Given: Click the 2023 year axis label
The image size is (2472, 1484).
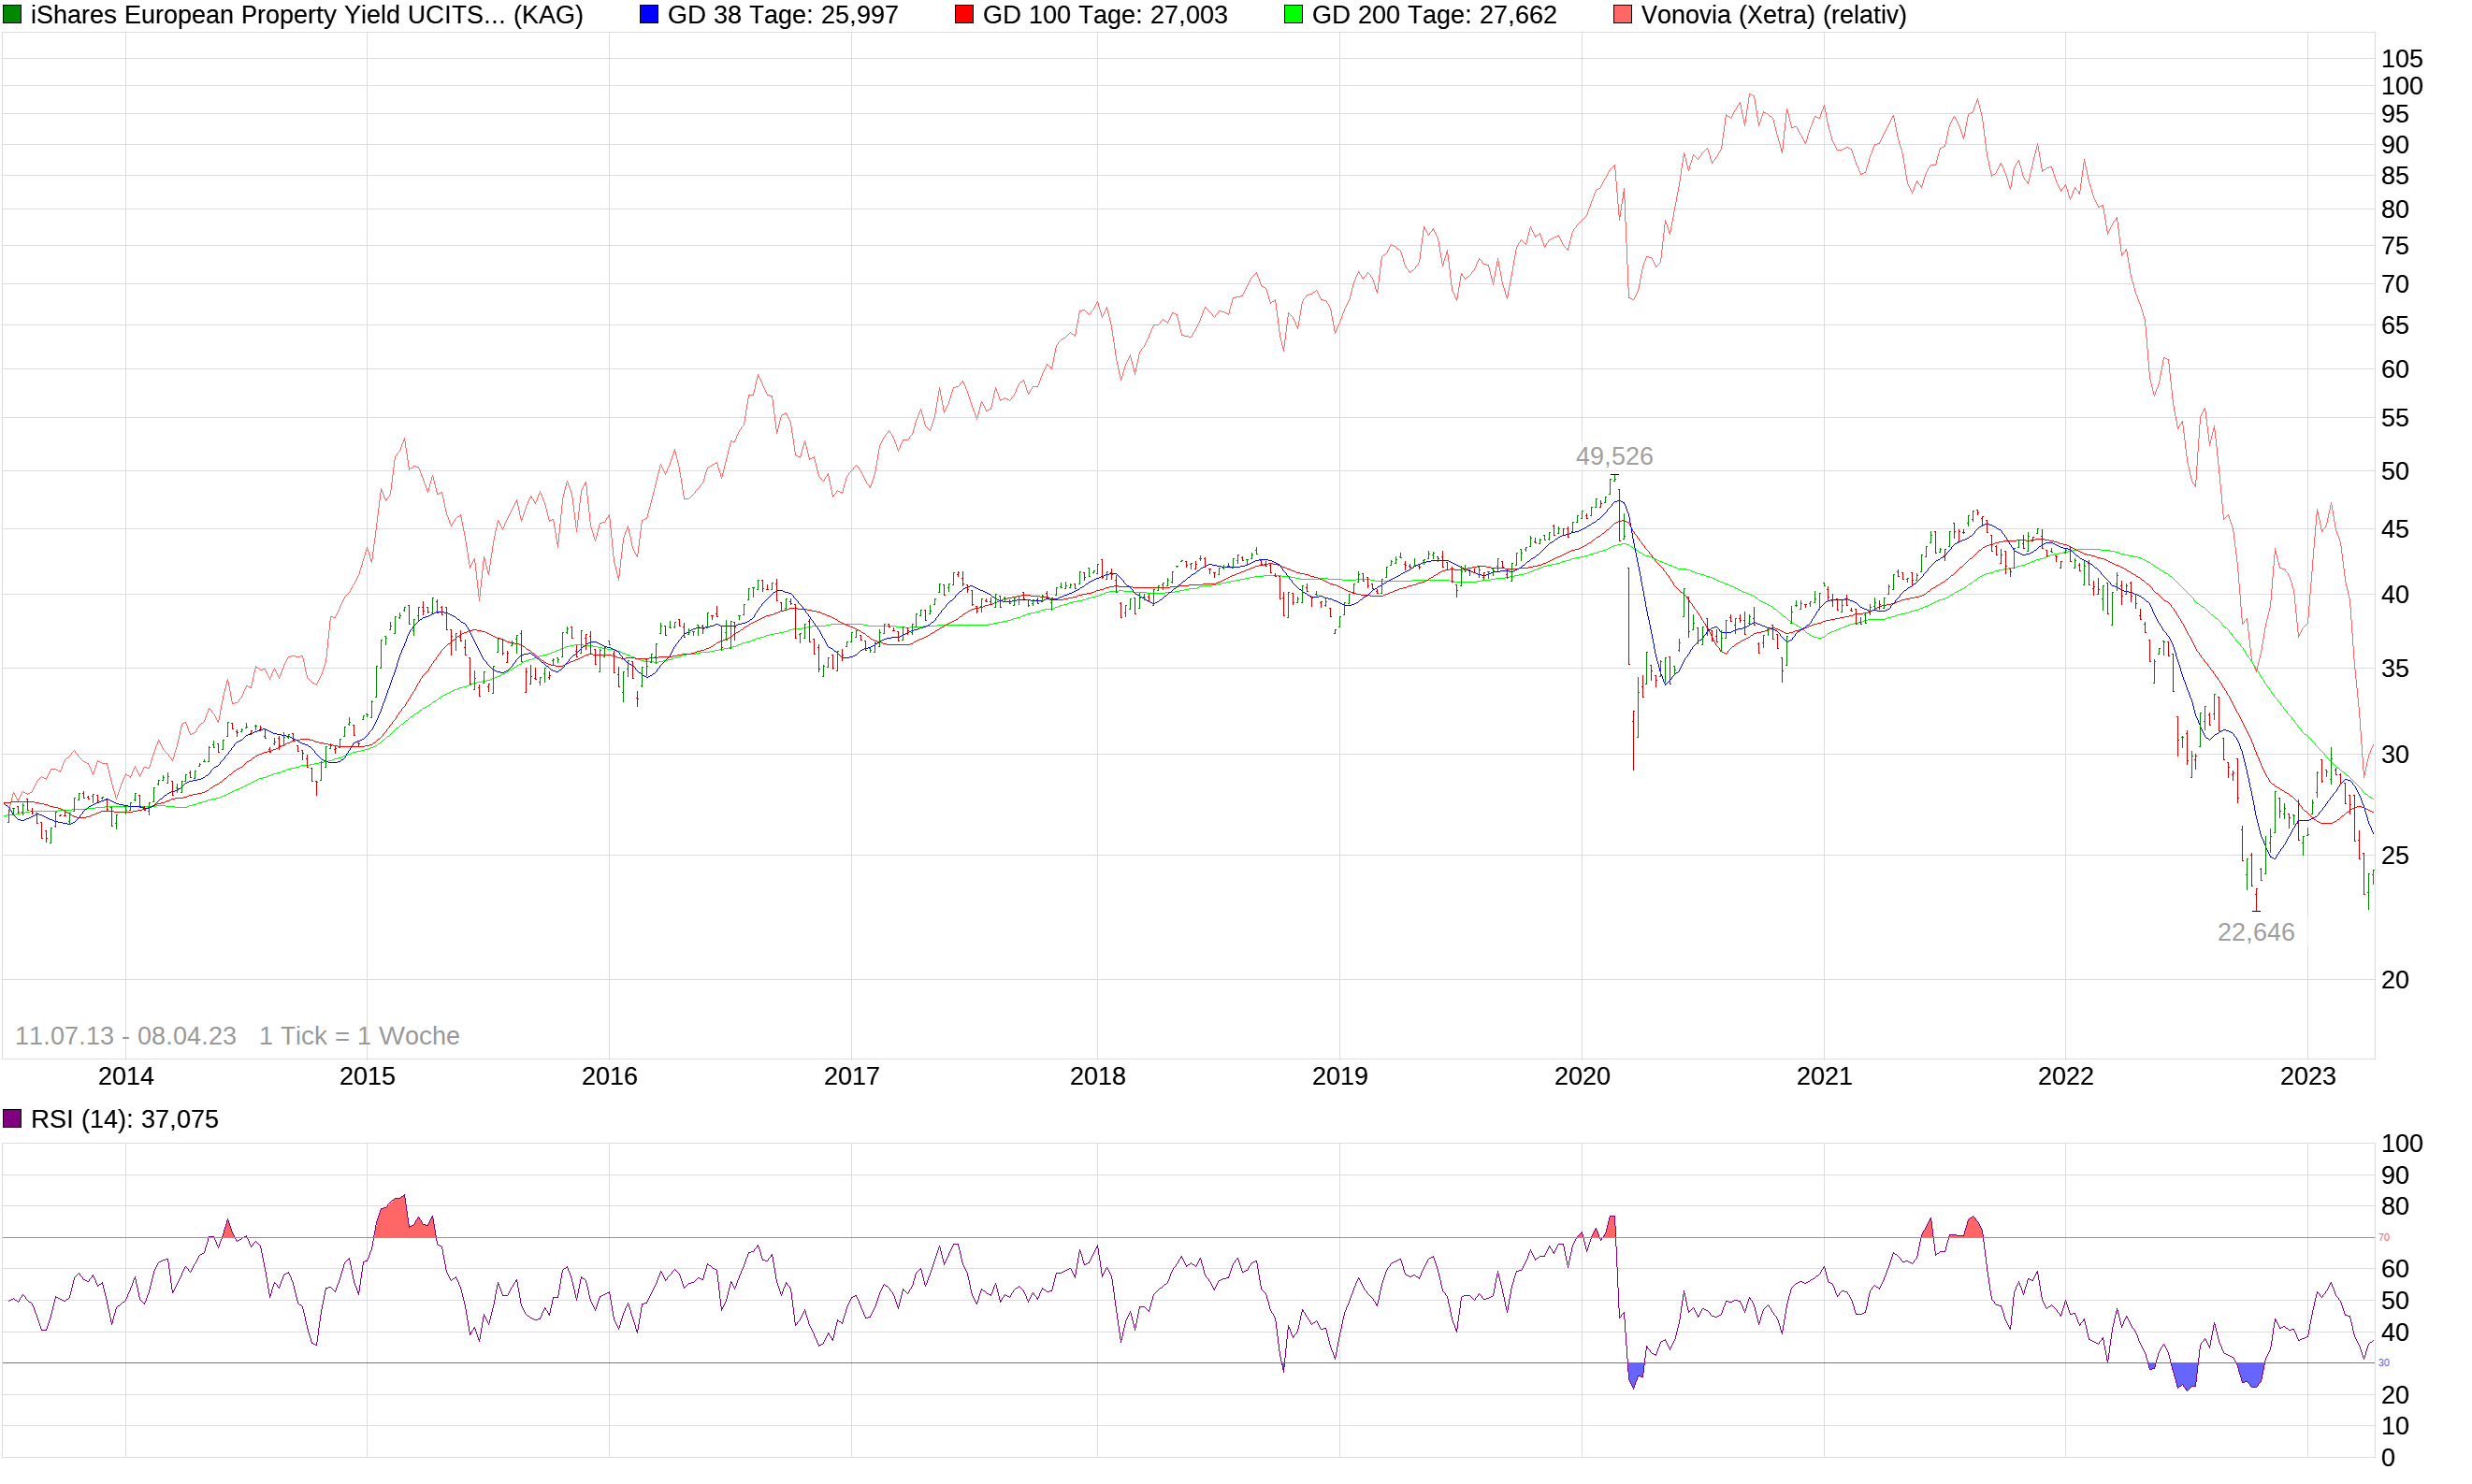Looking at the screenshot, I should 2307,1076.
